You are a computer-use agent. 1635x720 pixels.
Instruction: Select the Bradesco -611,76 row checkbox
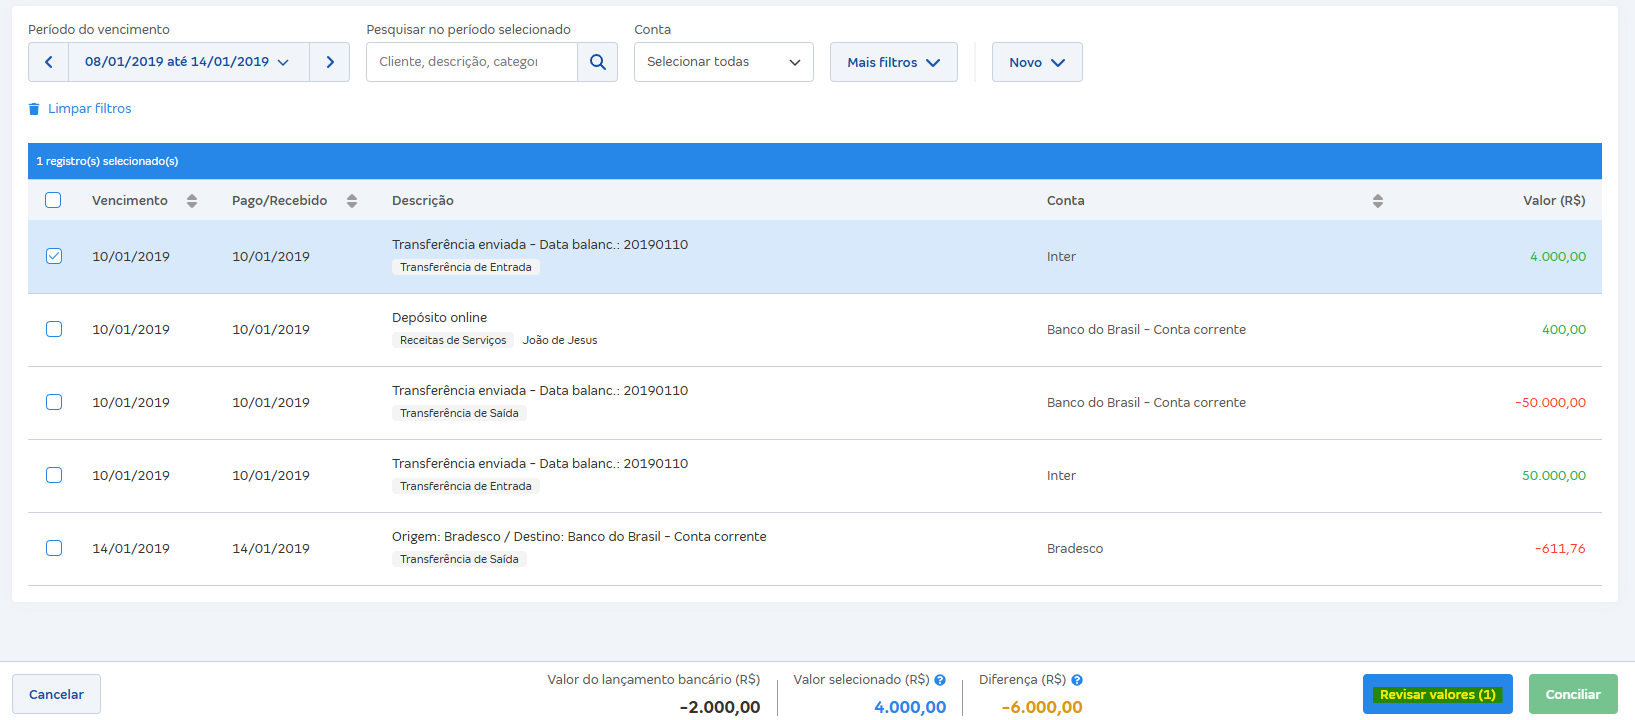click(x=54, y=548)
